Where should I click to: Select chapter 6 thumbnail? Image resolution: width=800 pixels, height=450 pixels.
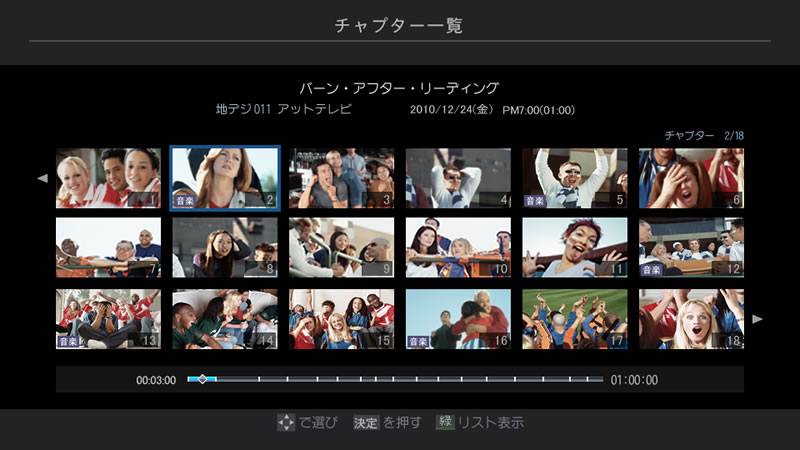pyautogui.click(x=691, y=178)
